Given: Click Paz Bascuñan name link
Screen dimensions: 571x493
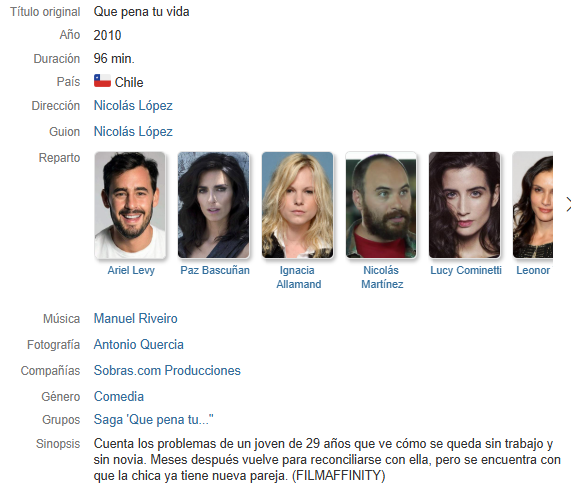Looking at the screenshot, I should pos(215,270).
